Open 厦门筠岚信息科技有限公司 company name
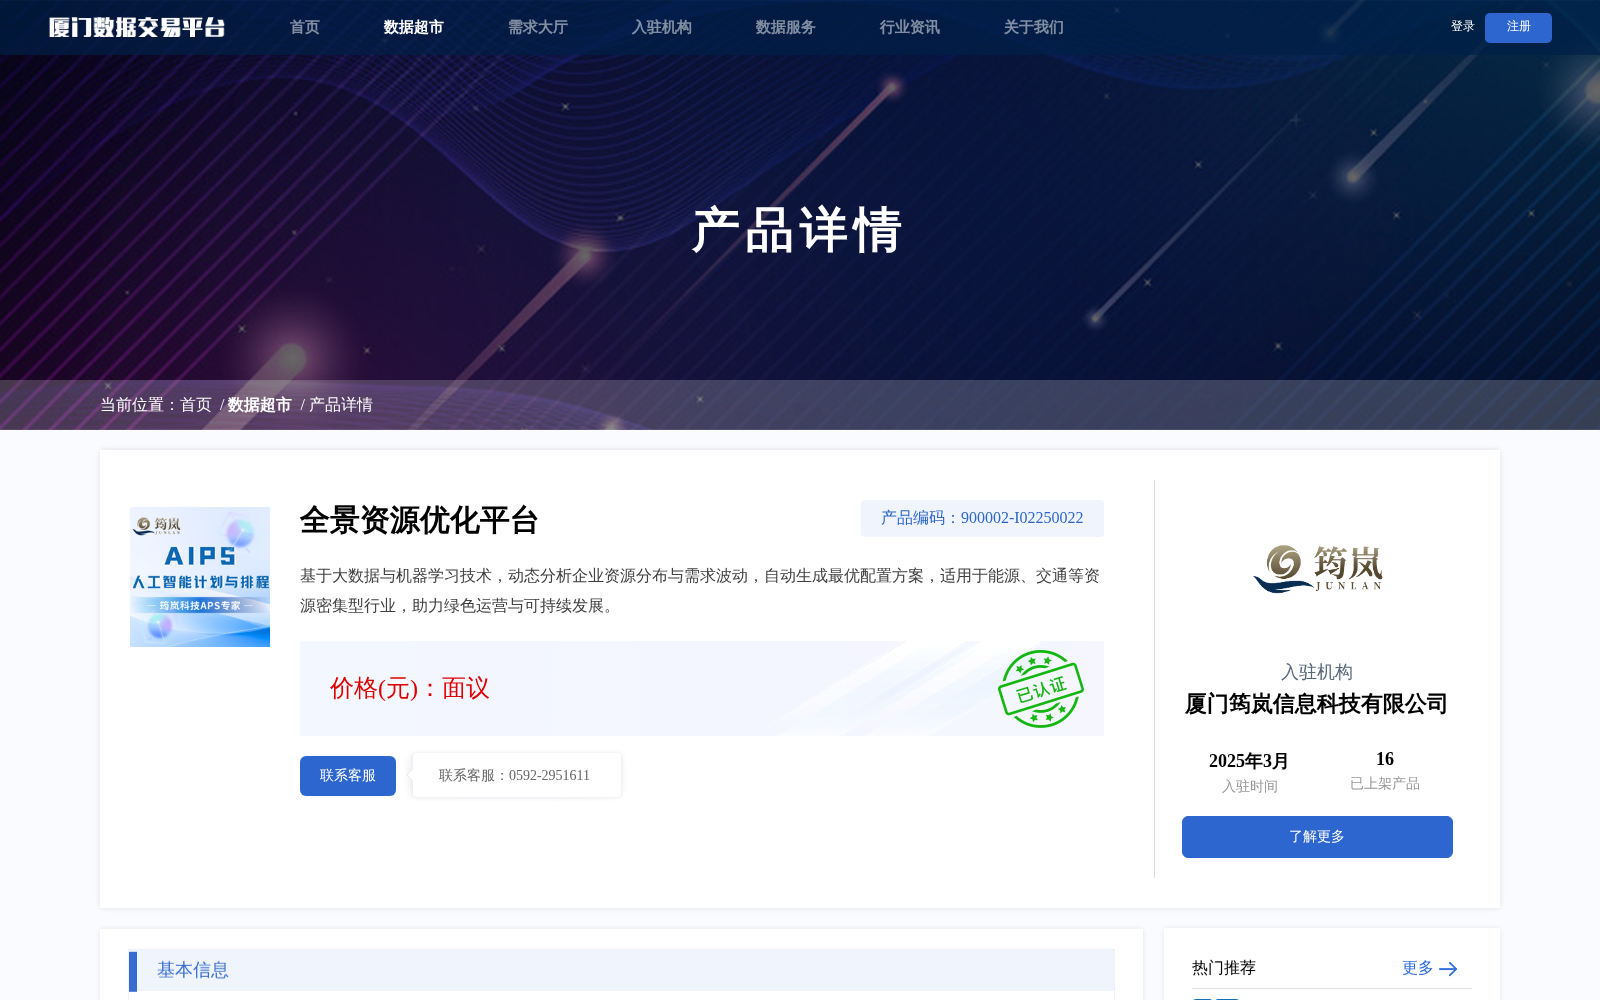The image size is (1600, 1000). coord(1317,704)
